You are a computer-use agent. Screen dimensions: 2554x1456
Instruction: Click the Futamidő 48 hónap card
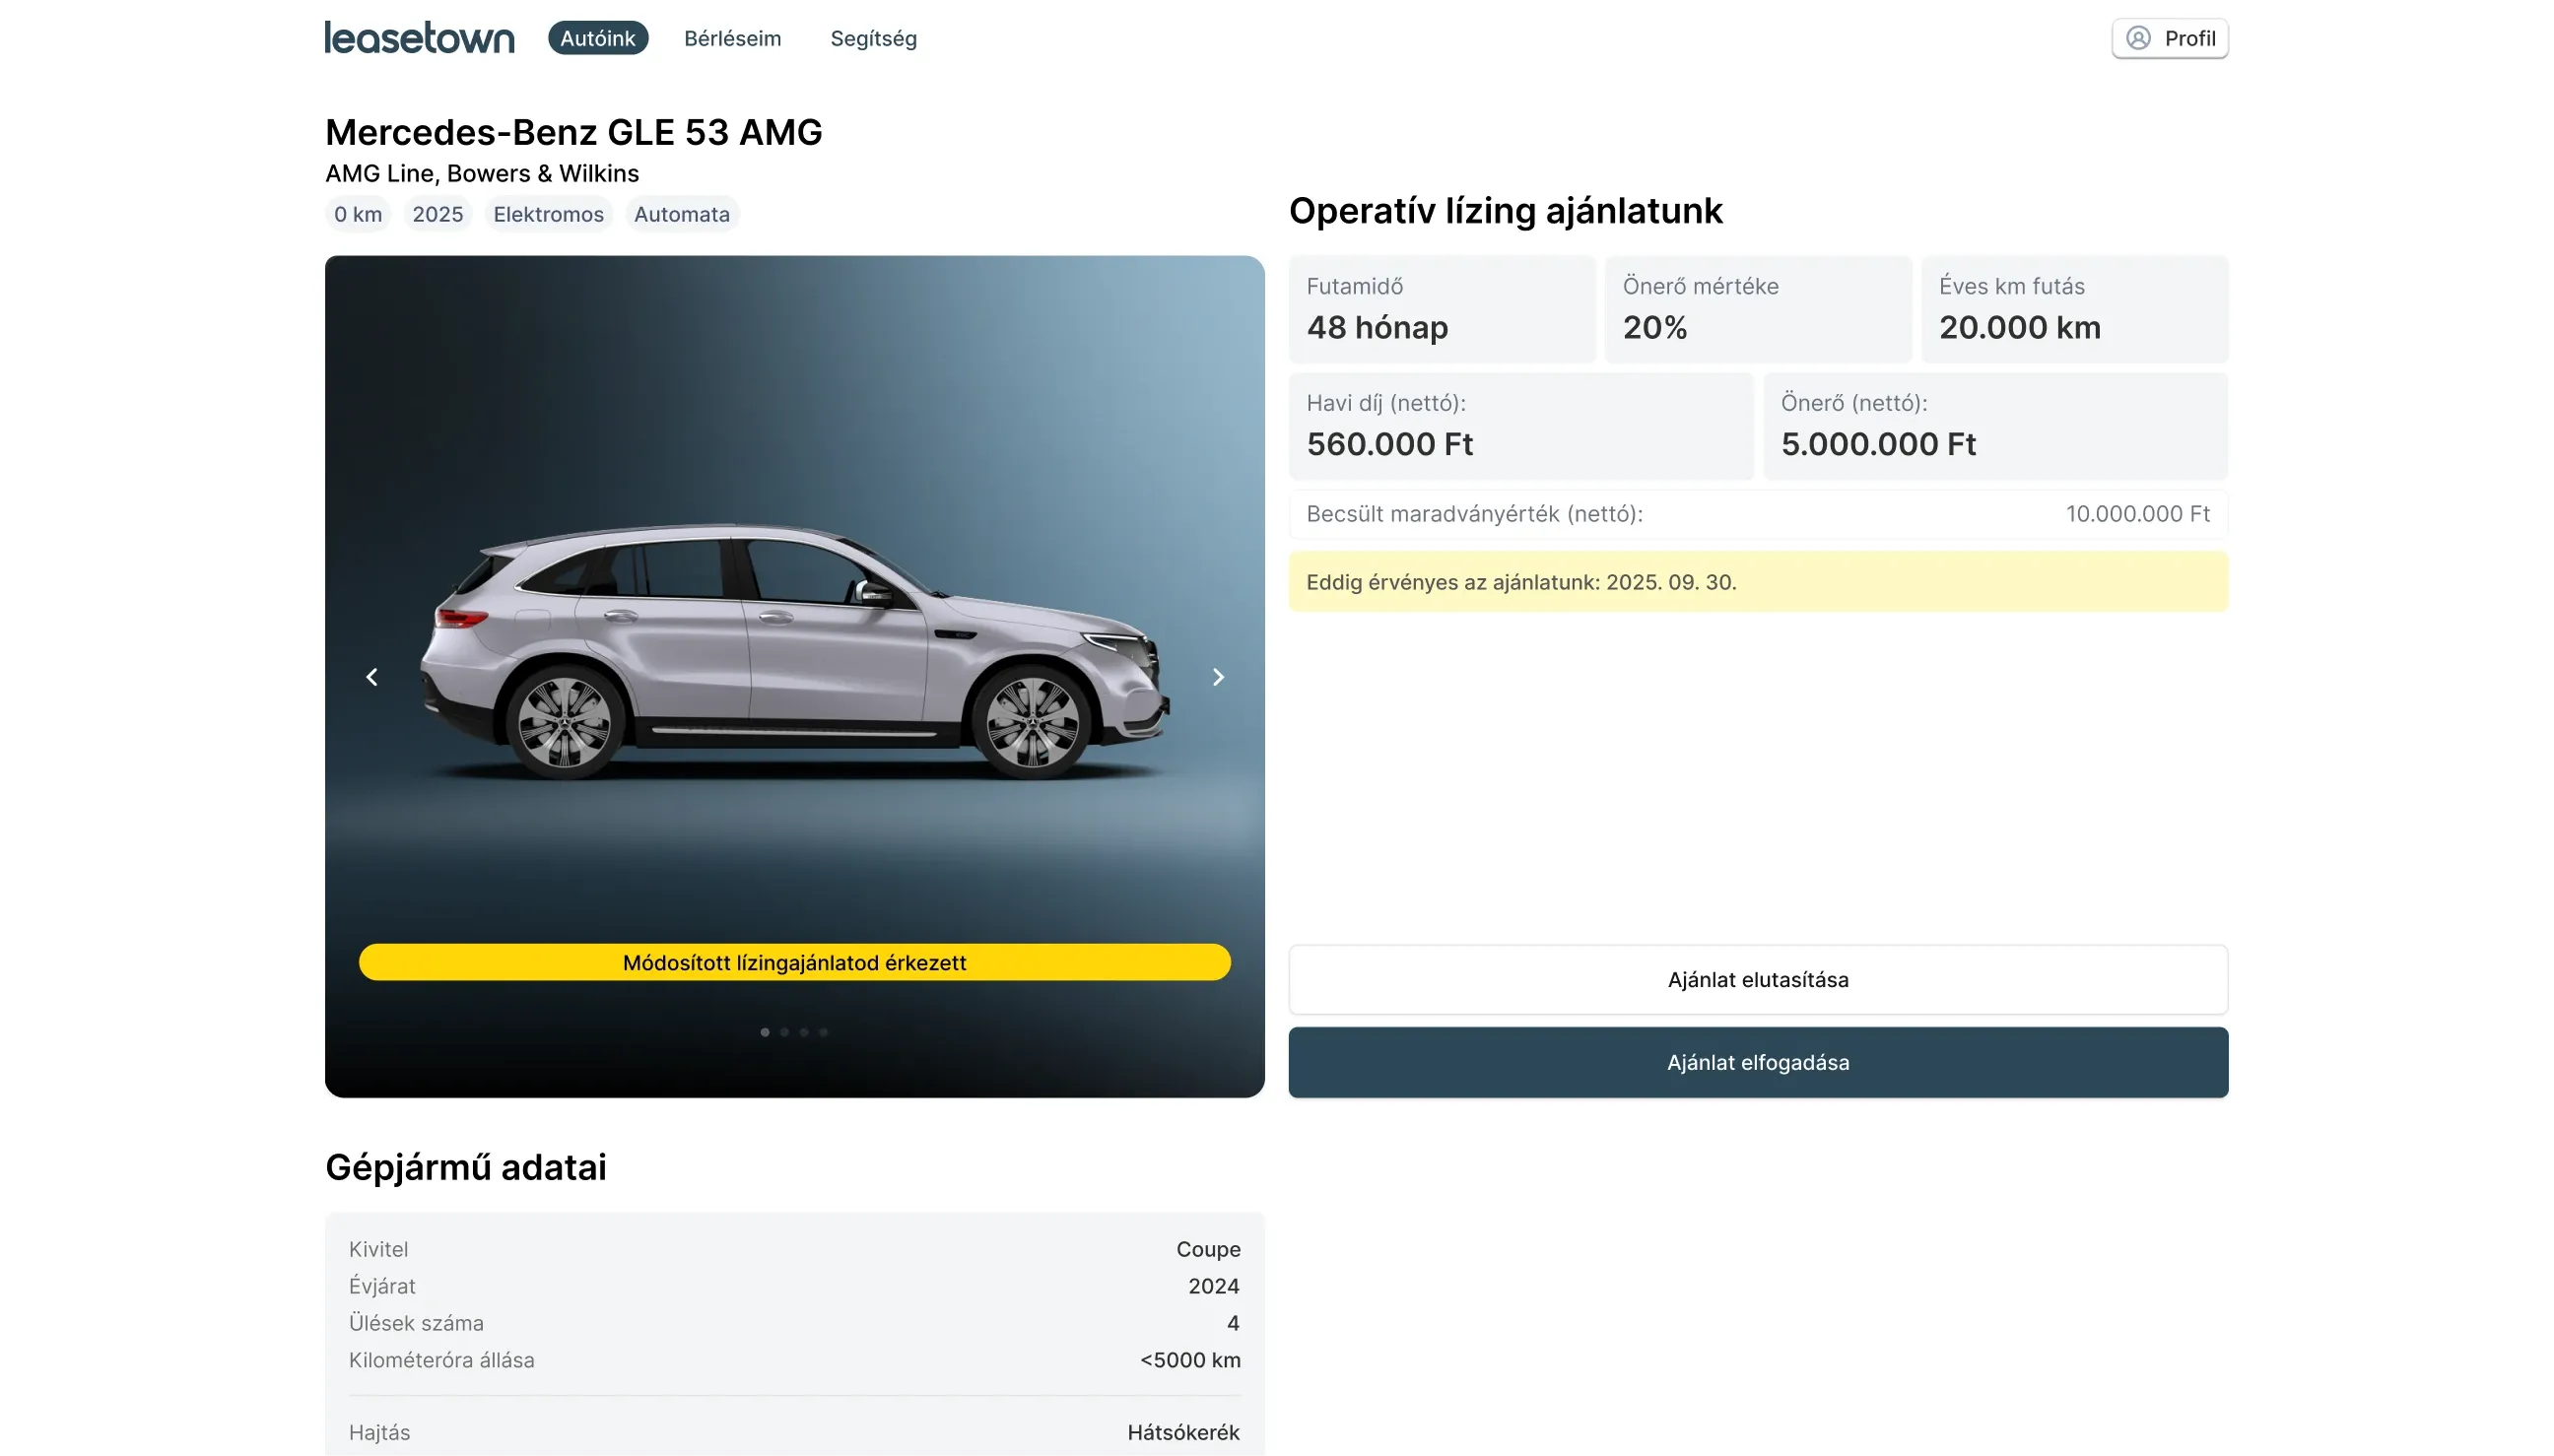(x=1441, y=310)
